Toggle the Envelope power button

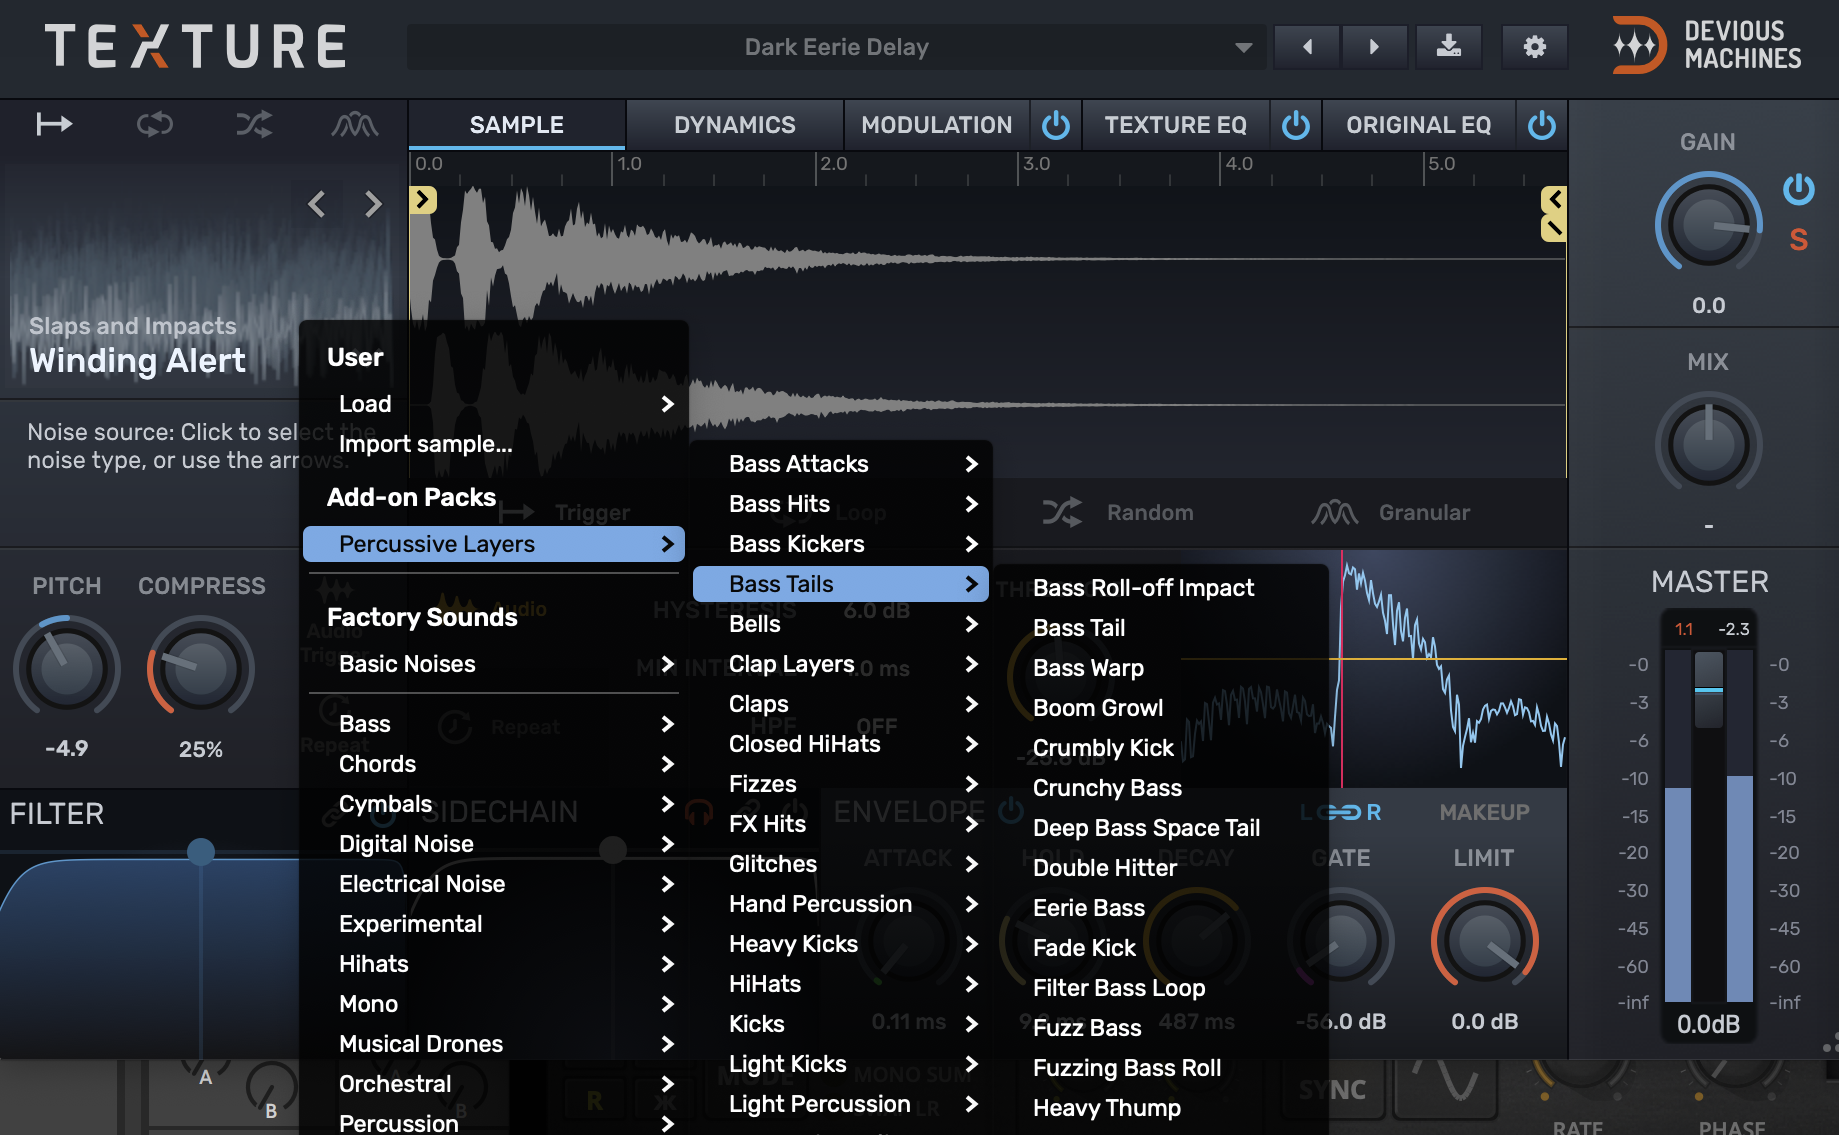[1012, 810]
